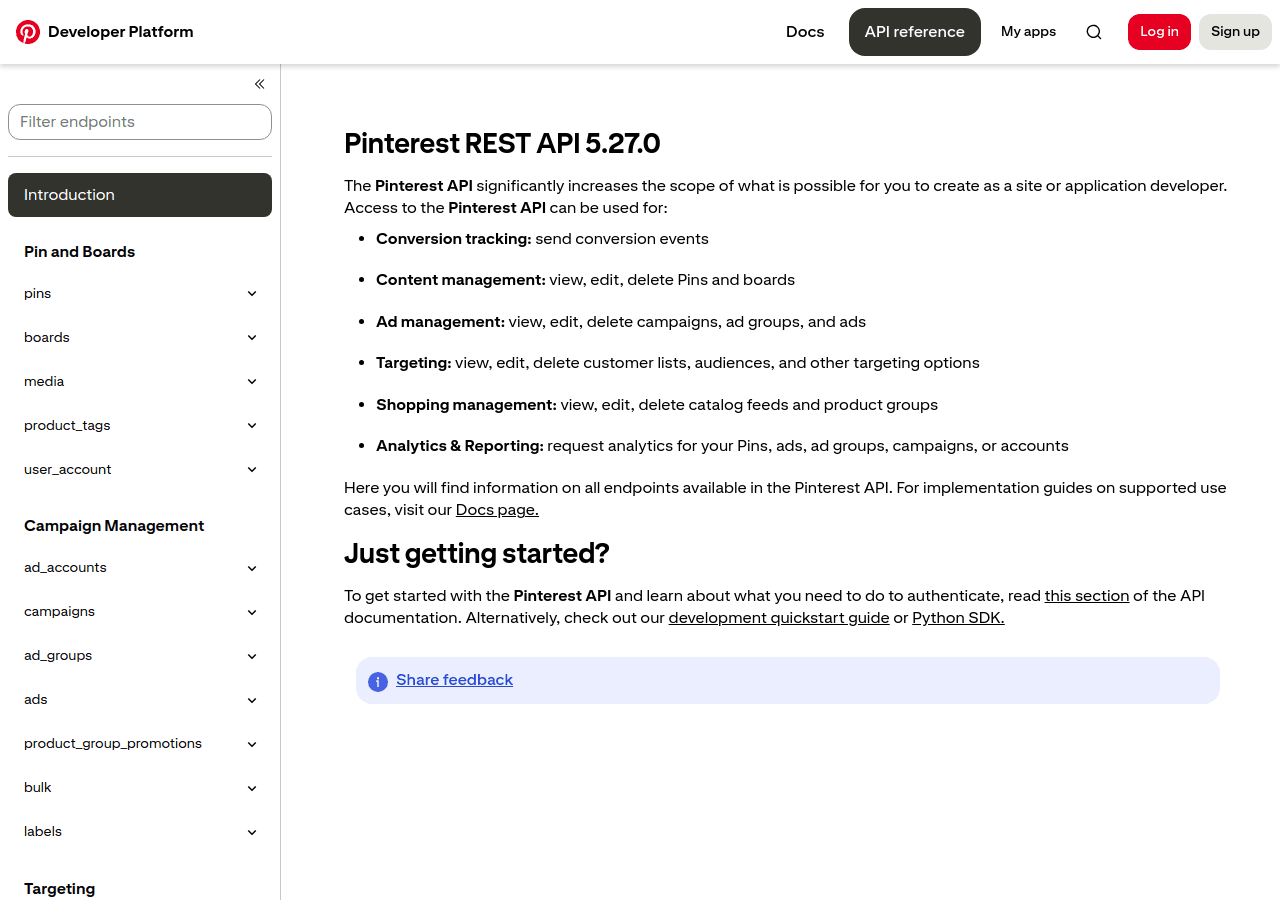Open the development quickstart guide link
The image size is (1280, 900).
779,618
